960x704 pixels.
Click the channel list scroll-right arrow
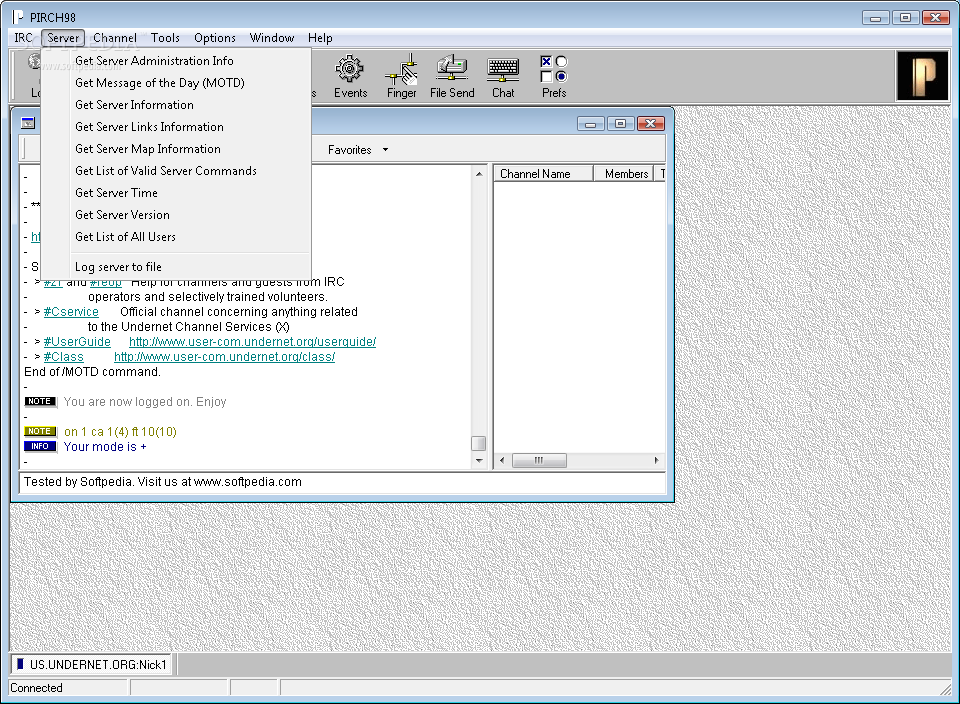click(x=656, y=460)
